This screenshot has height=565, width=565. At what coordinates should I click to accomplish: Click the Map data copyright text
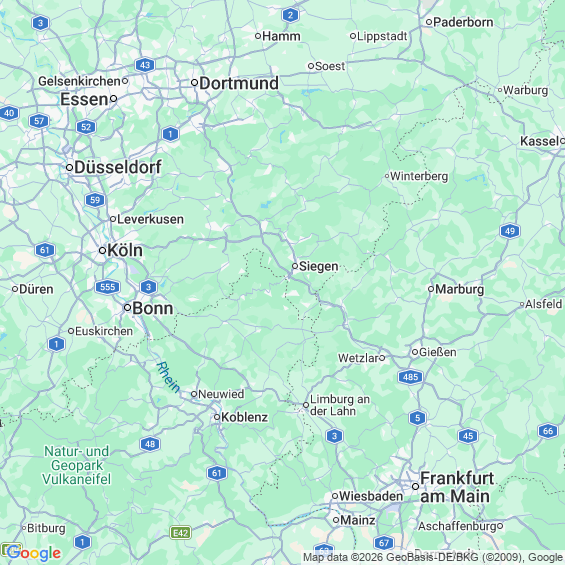433,558
